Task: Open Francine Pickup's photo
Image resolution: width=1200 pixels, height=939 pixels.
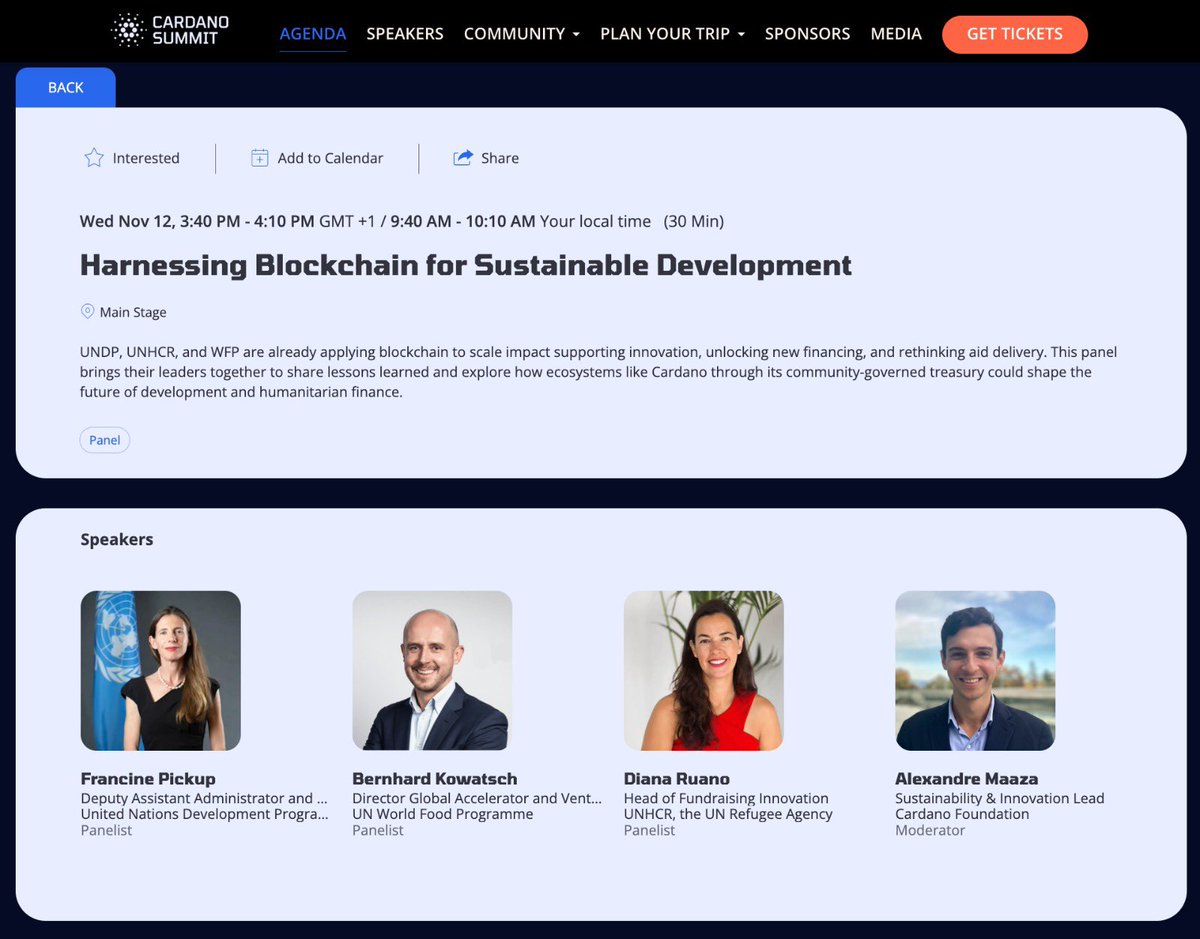Action: pyautogui.click(x=161, y=671)
